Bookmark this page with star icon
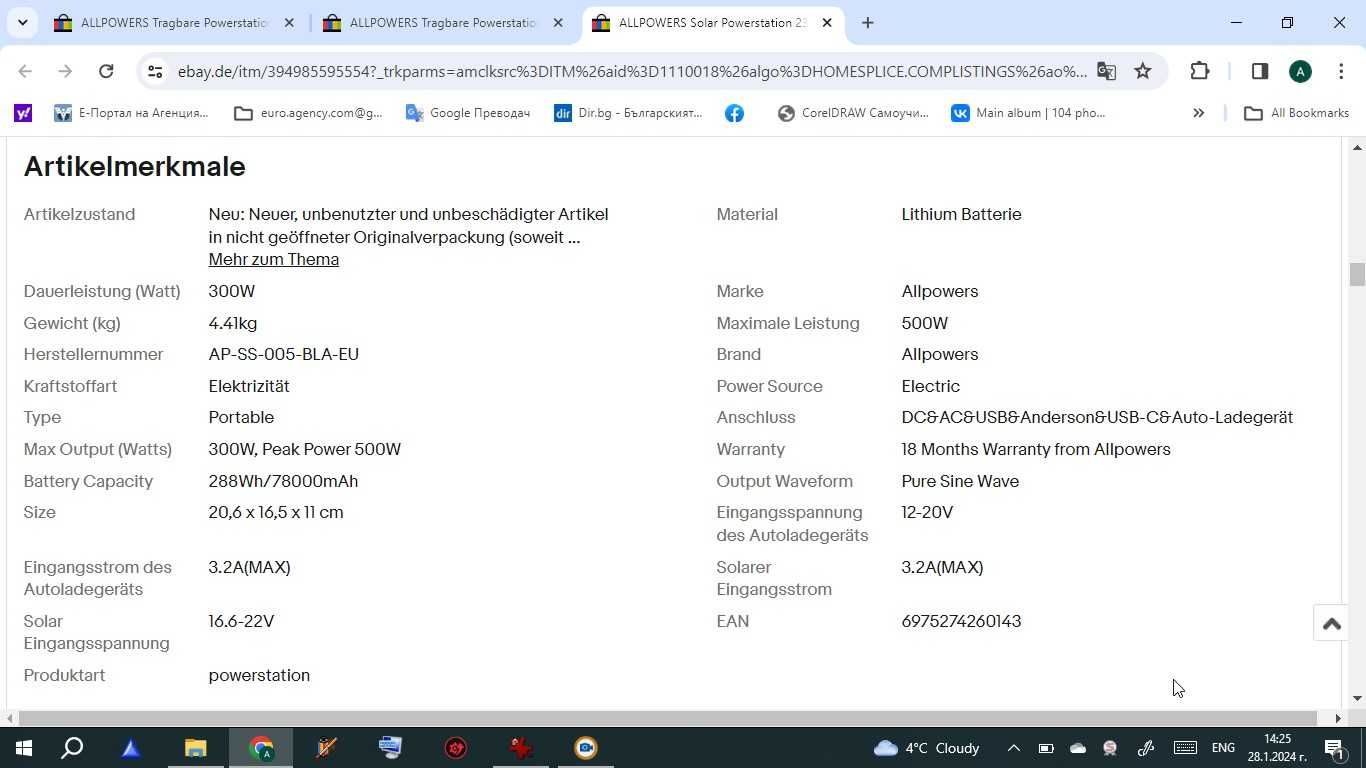Viewport: 1366px width, 768px height. pyautogui.click(x=1143, y=71)
